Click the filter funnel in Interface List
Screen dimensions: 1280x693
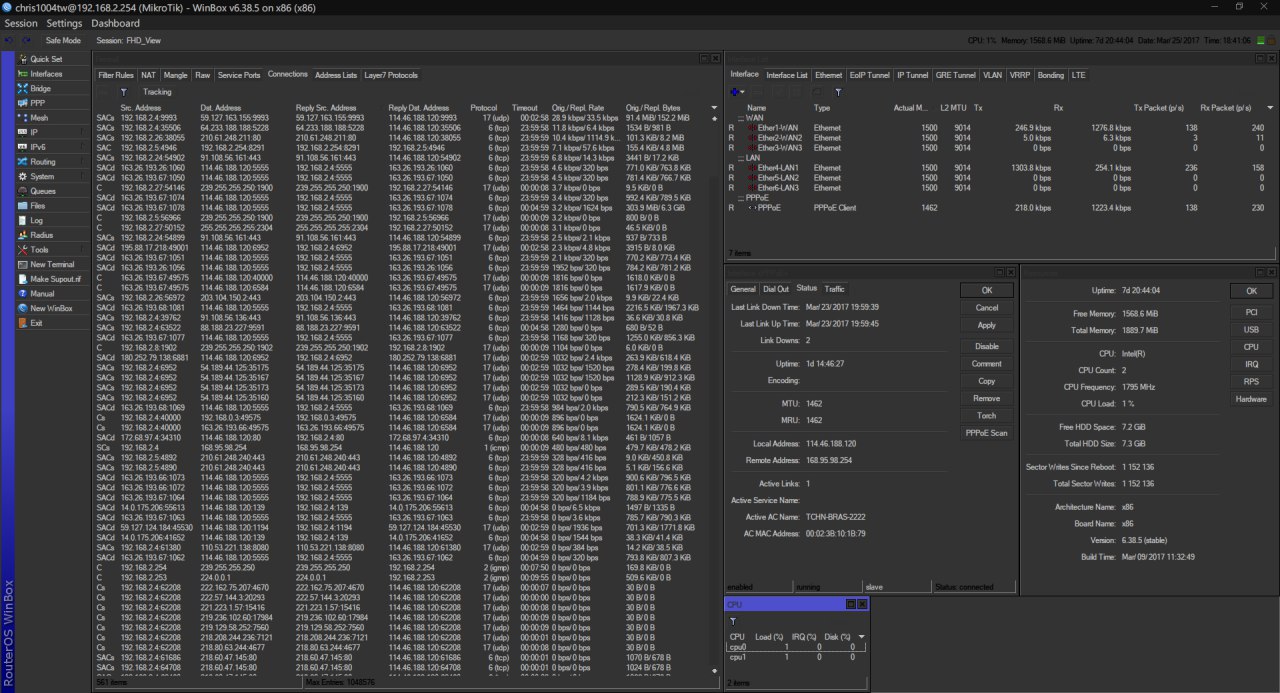(x=838, y=92)
